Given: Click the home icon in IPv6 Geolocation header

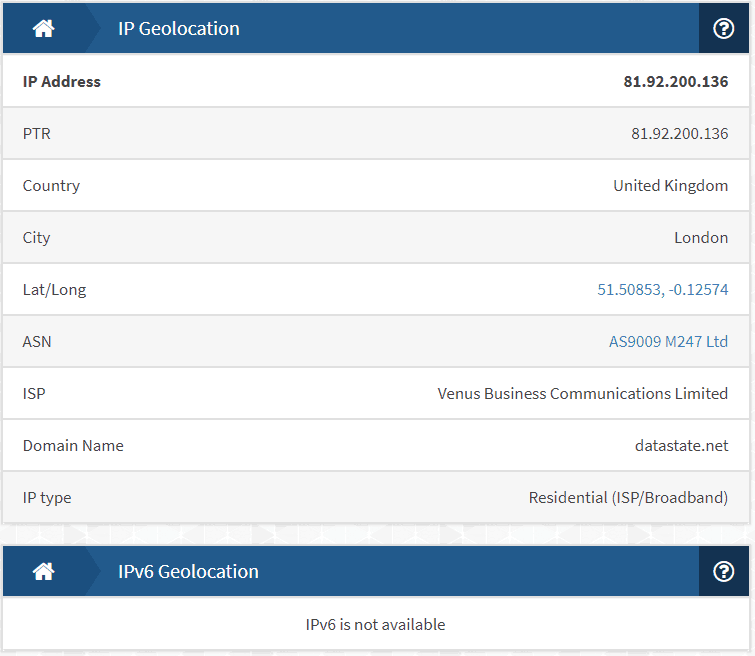Looking at the screenshot, I should pyautogui.click(x=43, y=571).
